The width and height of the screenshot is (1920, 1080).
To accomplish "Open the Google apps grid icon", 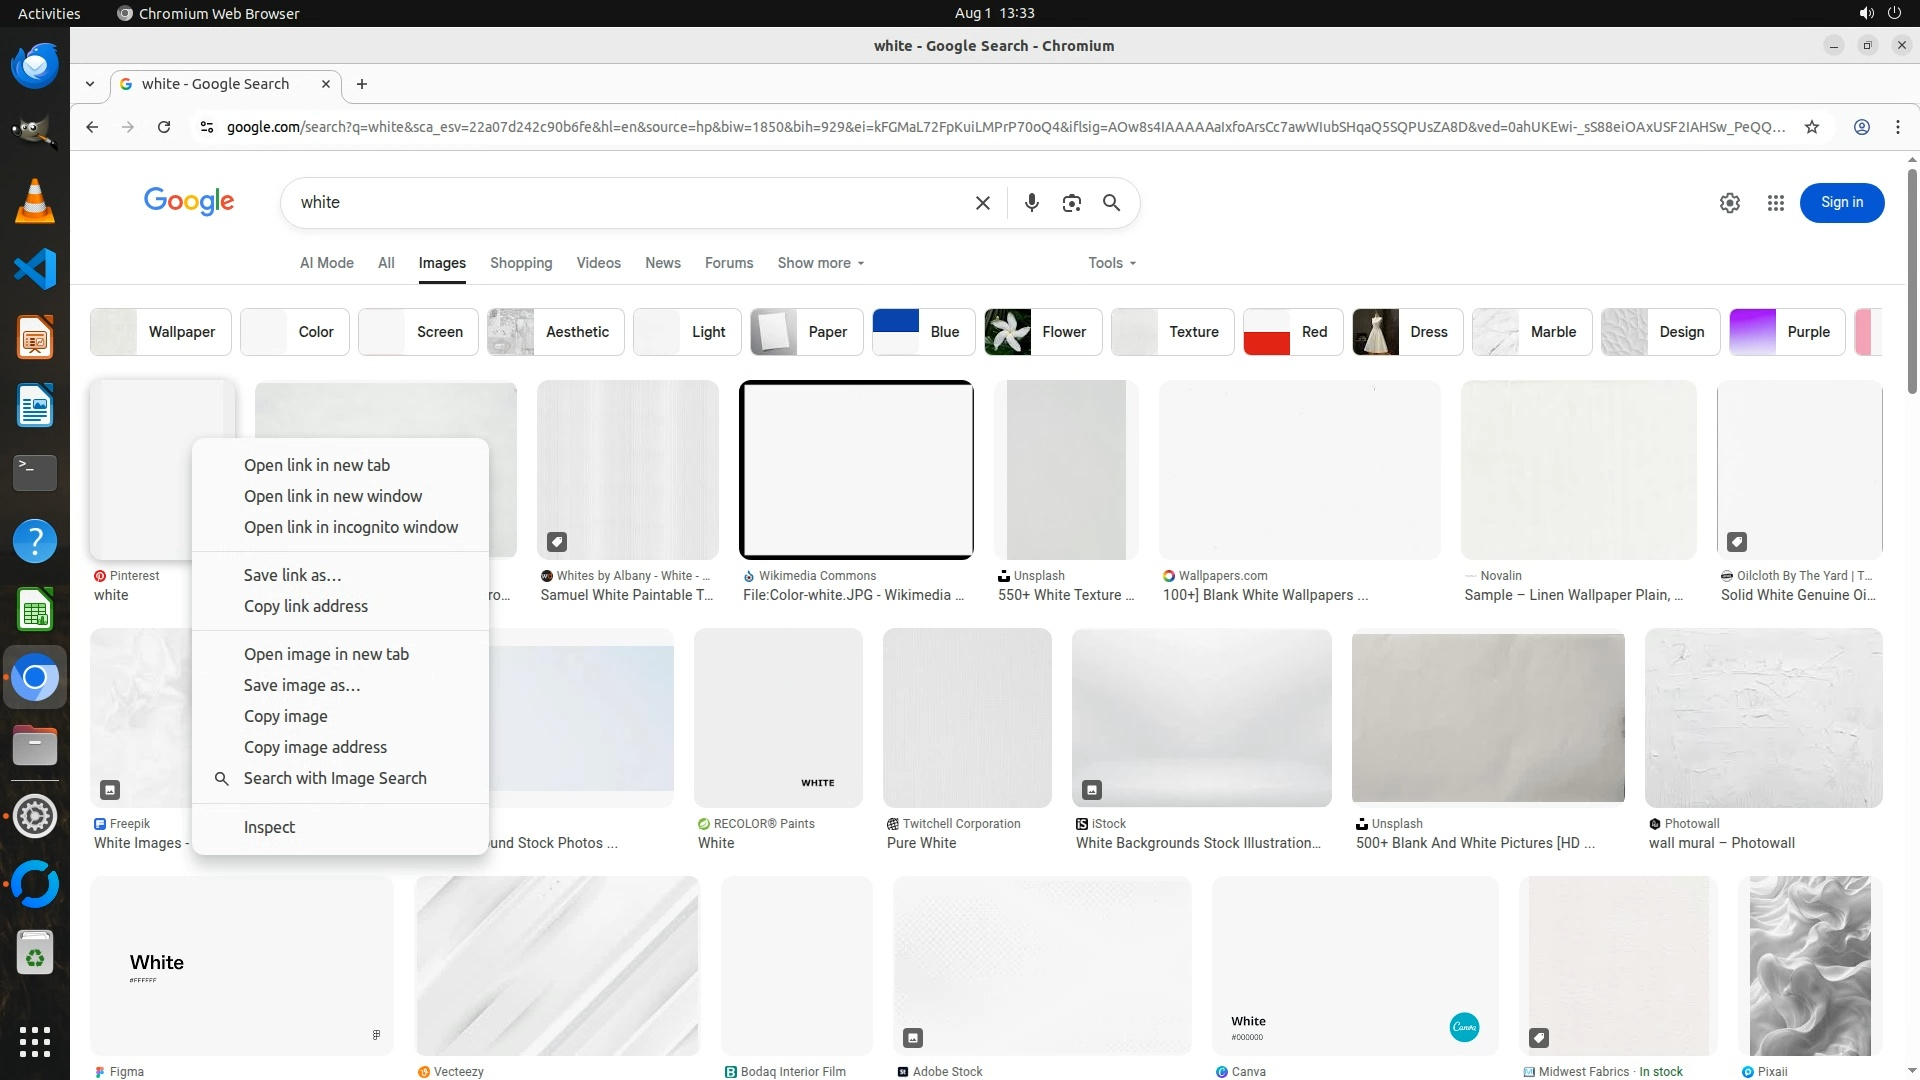I will [x=1775, y=203].
